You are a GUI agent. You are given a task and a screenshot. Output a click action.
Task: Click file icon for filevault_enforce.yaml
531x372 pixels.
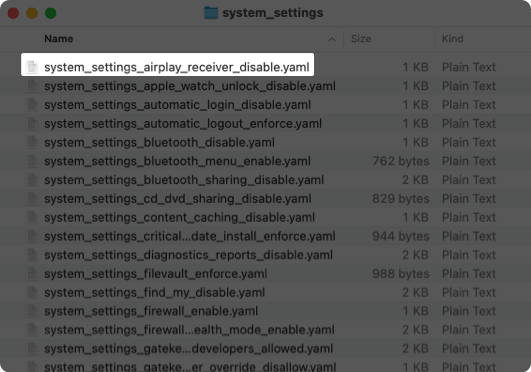tap(32, 273)
